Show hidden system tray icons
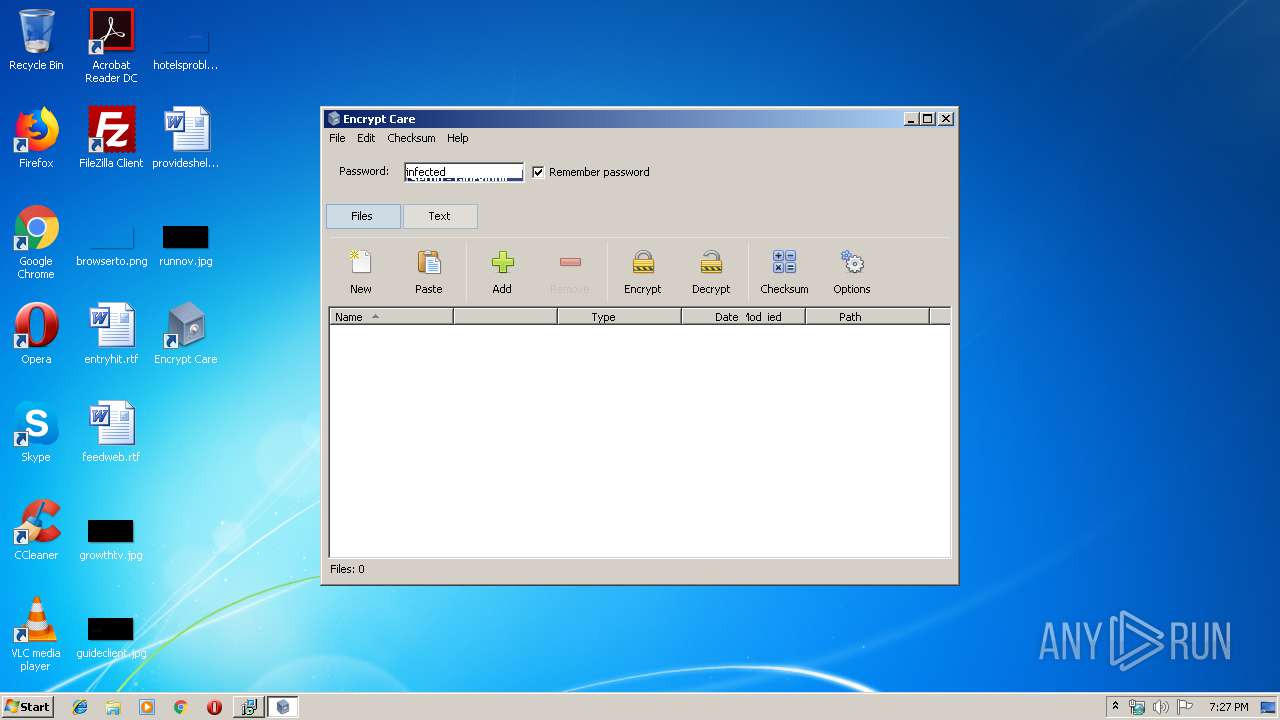Image resolution: width=1280 pixels, height=720 pixels. (1116, 707)
